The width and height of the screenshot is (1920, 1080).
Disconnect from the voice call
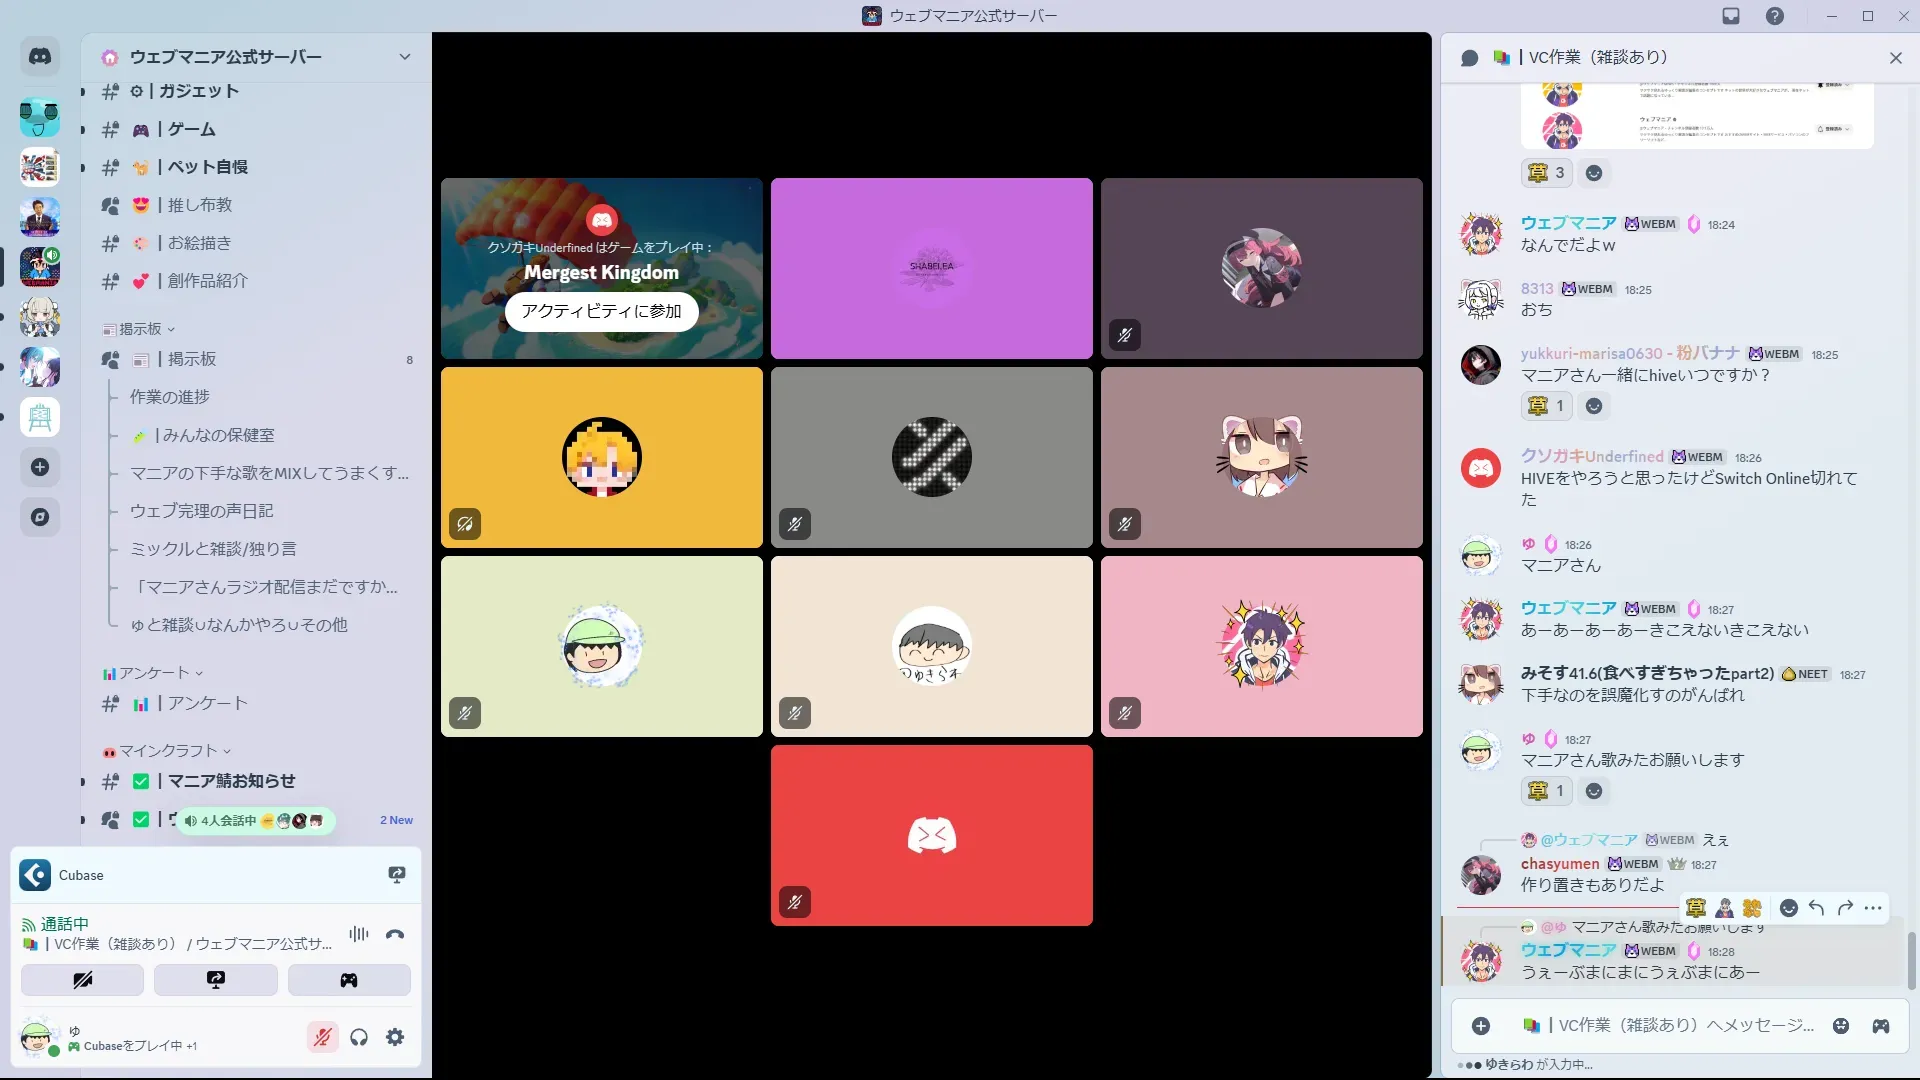(395, 934)
